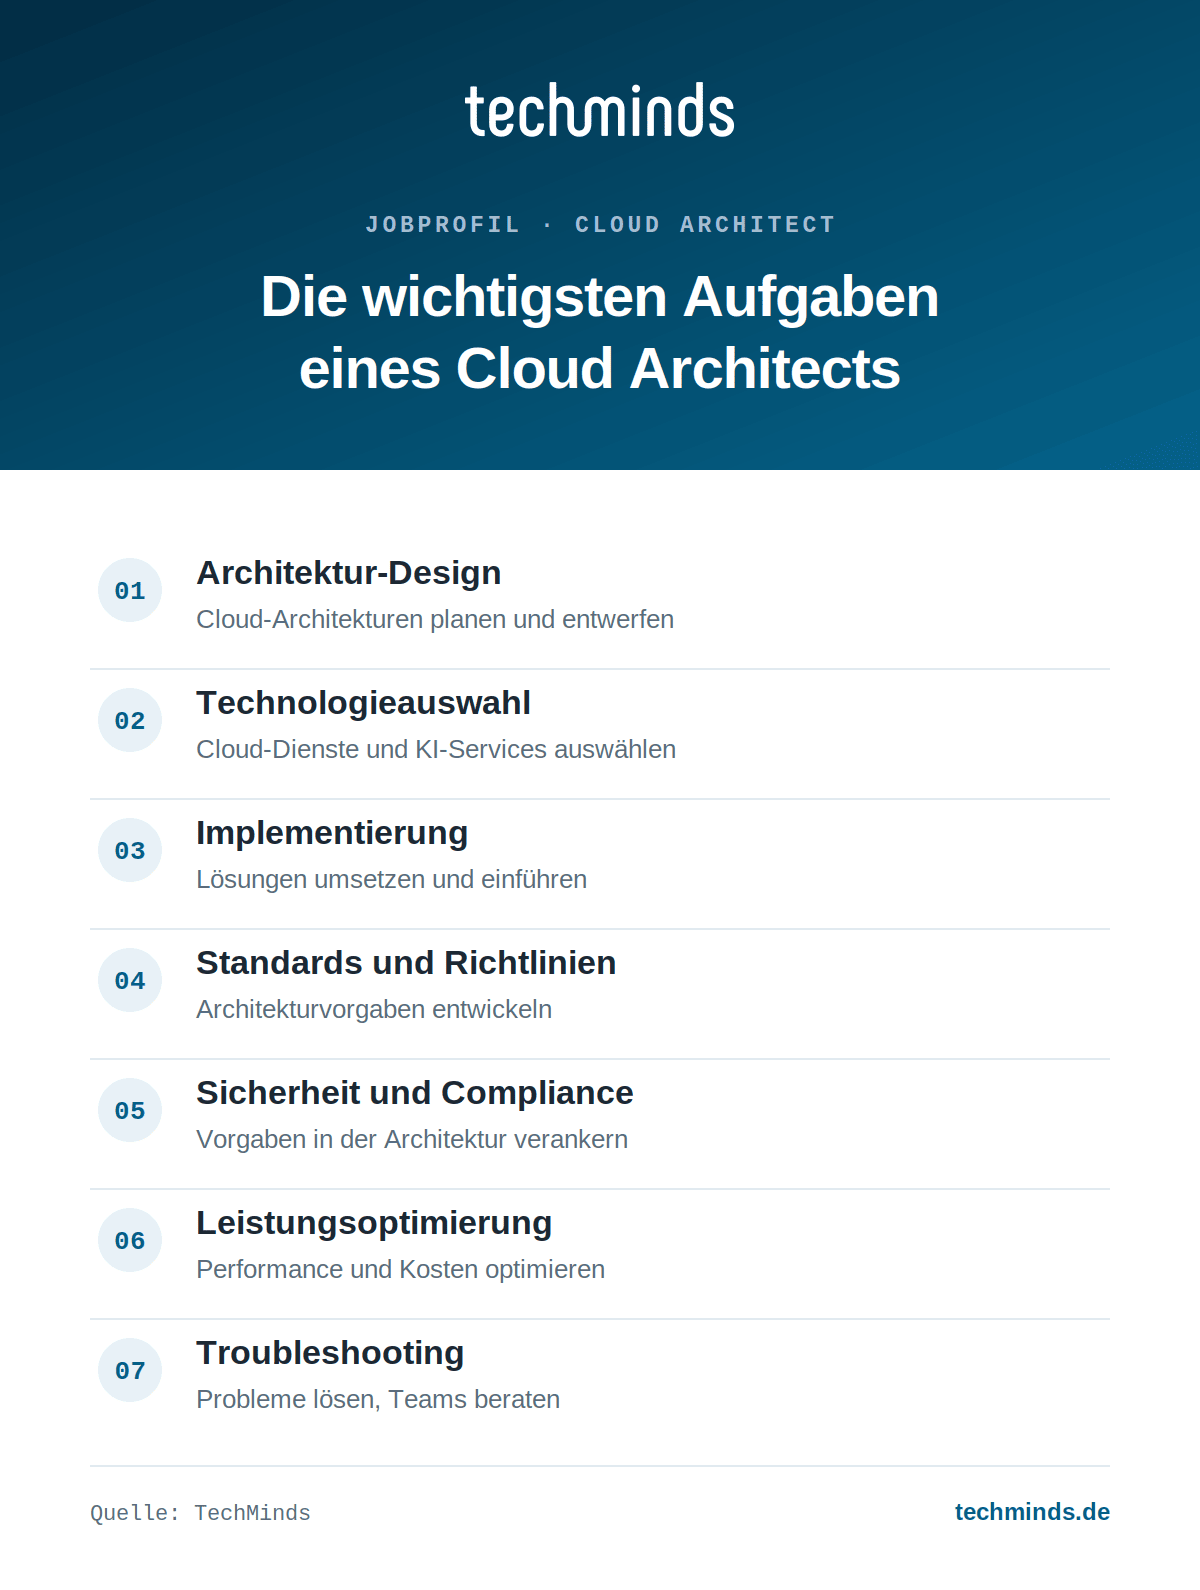Click the main title Die wichtigsten Aufgaben
The width and height of the screenshot is (1200, 1590).
[x=600, y=297]
